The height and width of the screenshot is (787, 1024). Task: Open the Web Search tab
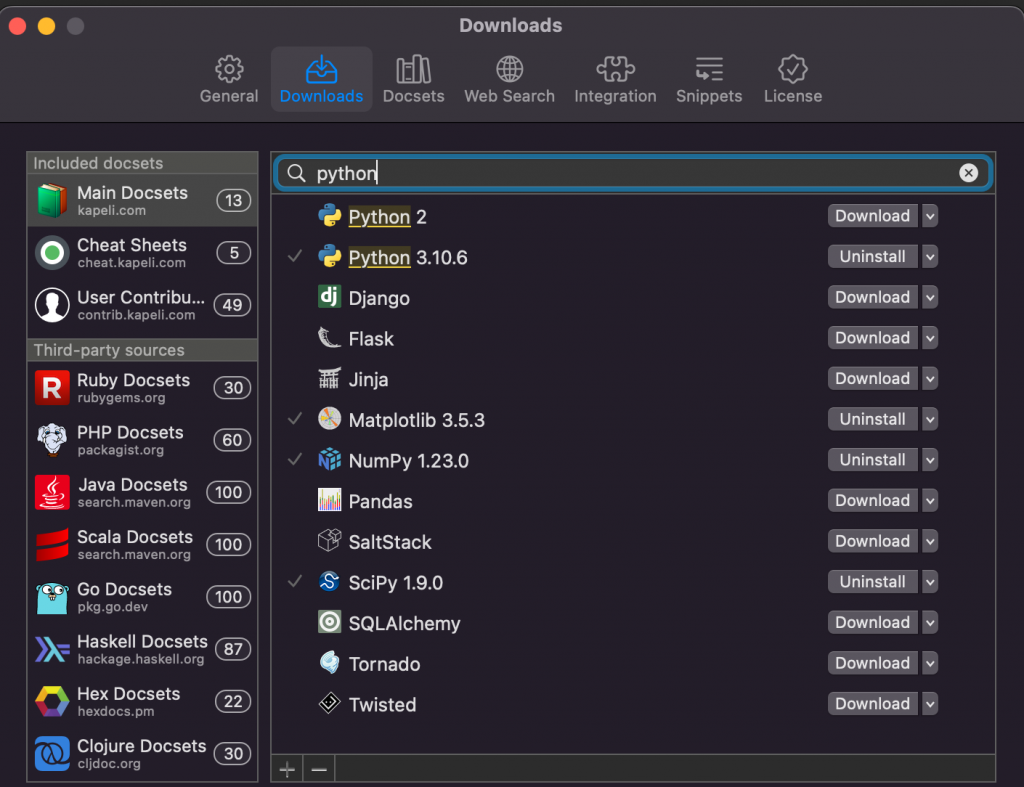click(509, 80)
